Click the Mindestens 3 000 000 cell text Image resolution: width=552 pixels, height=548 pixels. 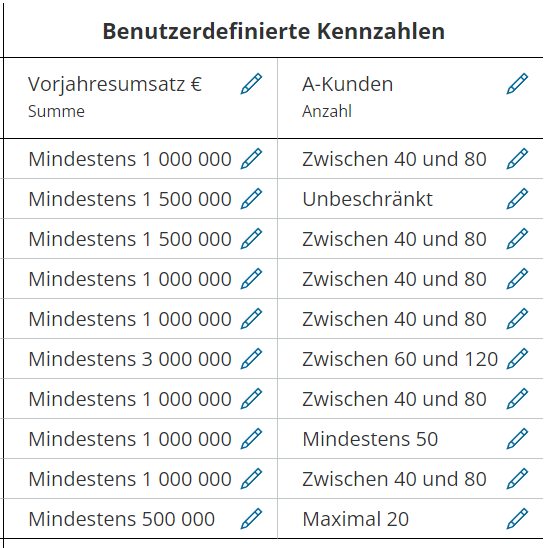click(x=130, y=359)
